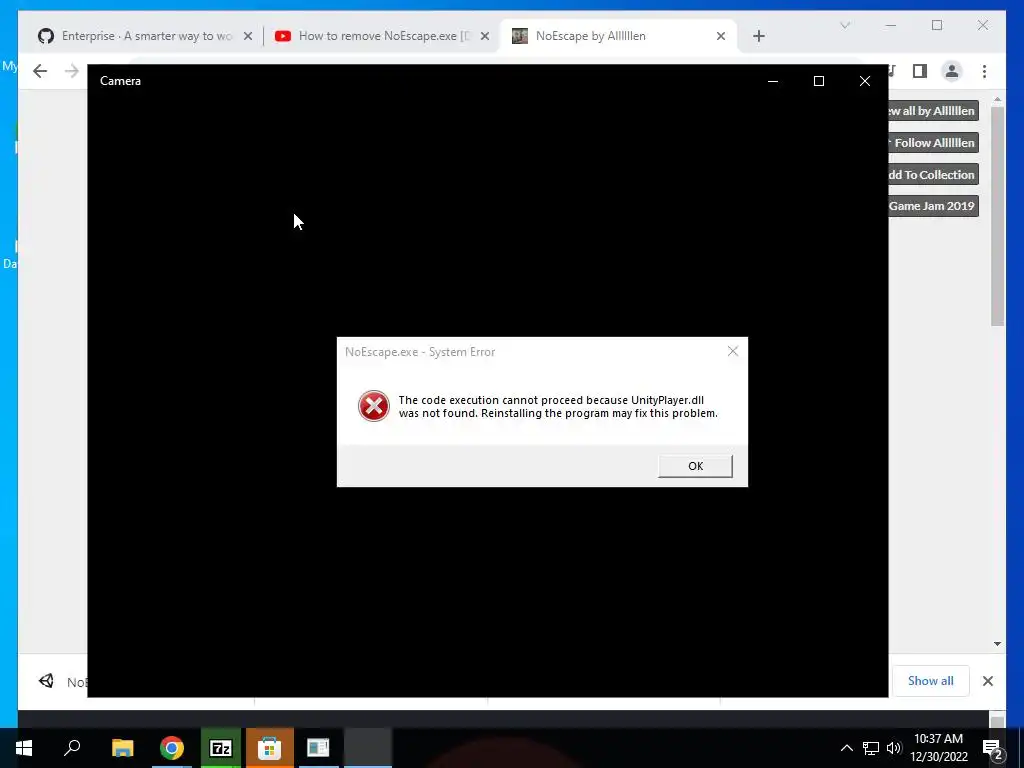The height and width of the screenshot is (768, 1024).
Task: Open the news app taskbar icon
Action: tap(318, 748)
